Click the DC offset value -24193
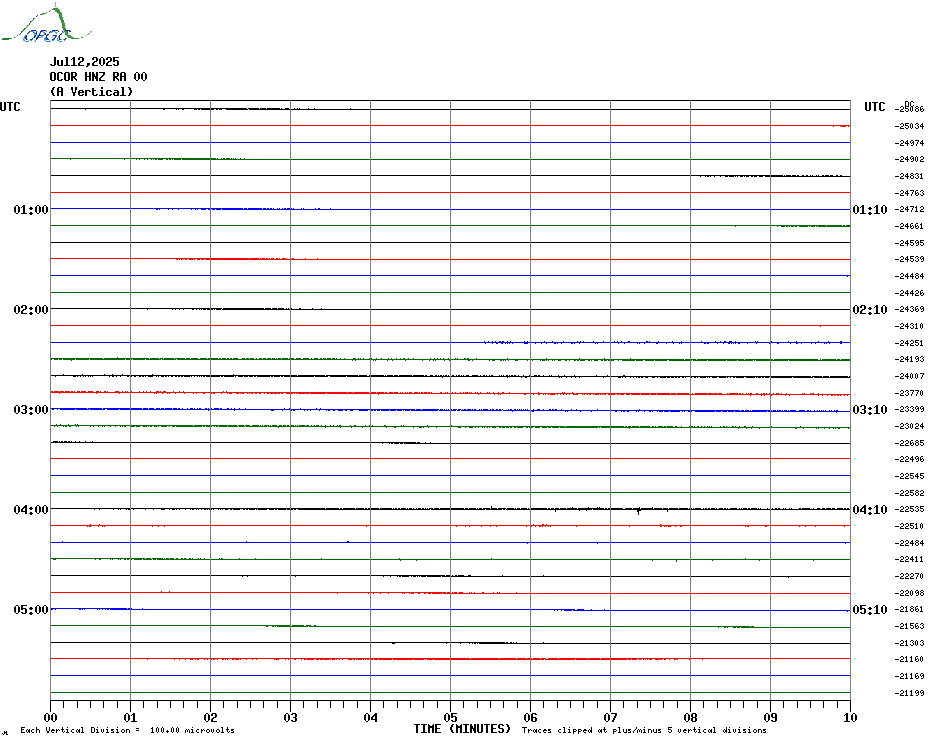This screenshot has height=744, width=930. (x=909, y=359)
